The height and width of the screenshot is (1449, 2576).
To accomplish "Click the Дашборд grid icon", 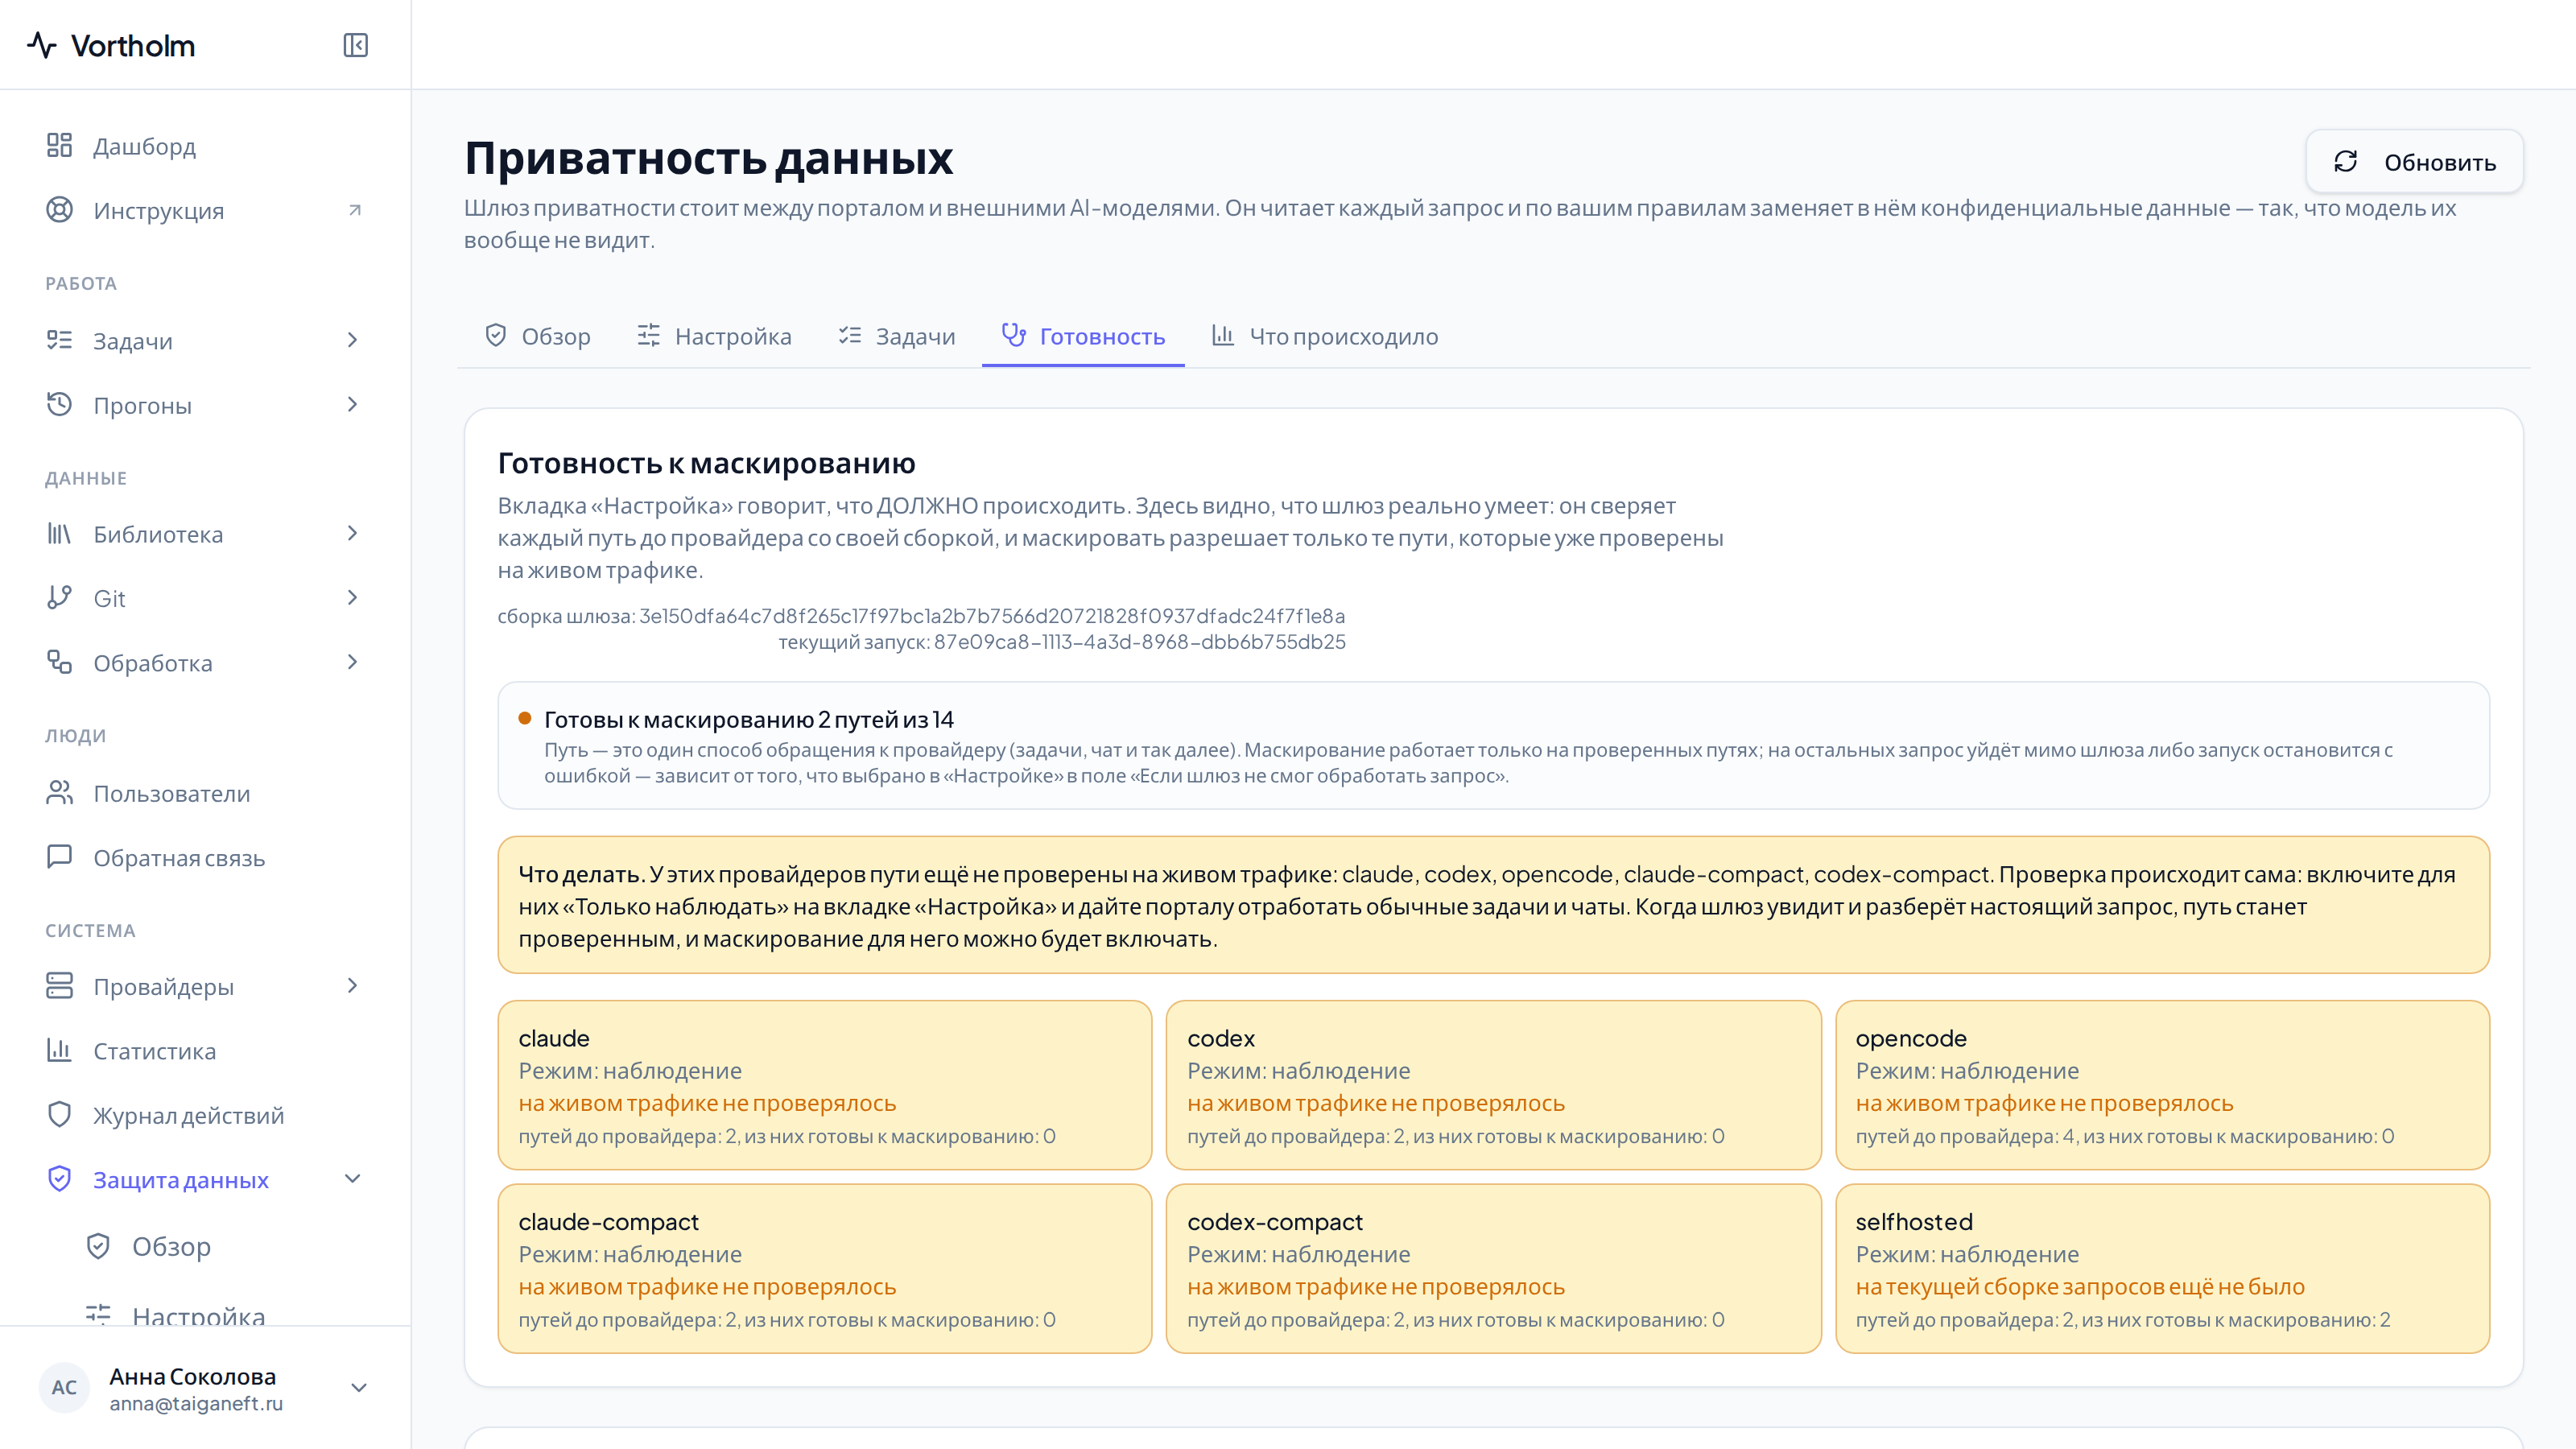I will pyautogui.click(x=59, y=146).
